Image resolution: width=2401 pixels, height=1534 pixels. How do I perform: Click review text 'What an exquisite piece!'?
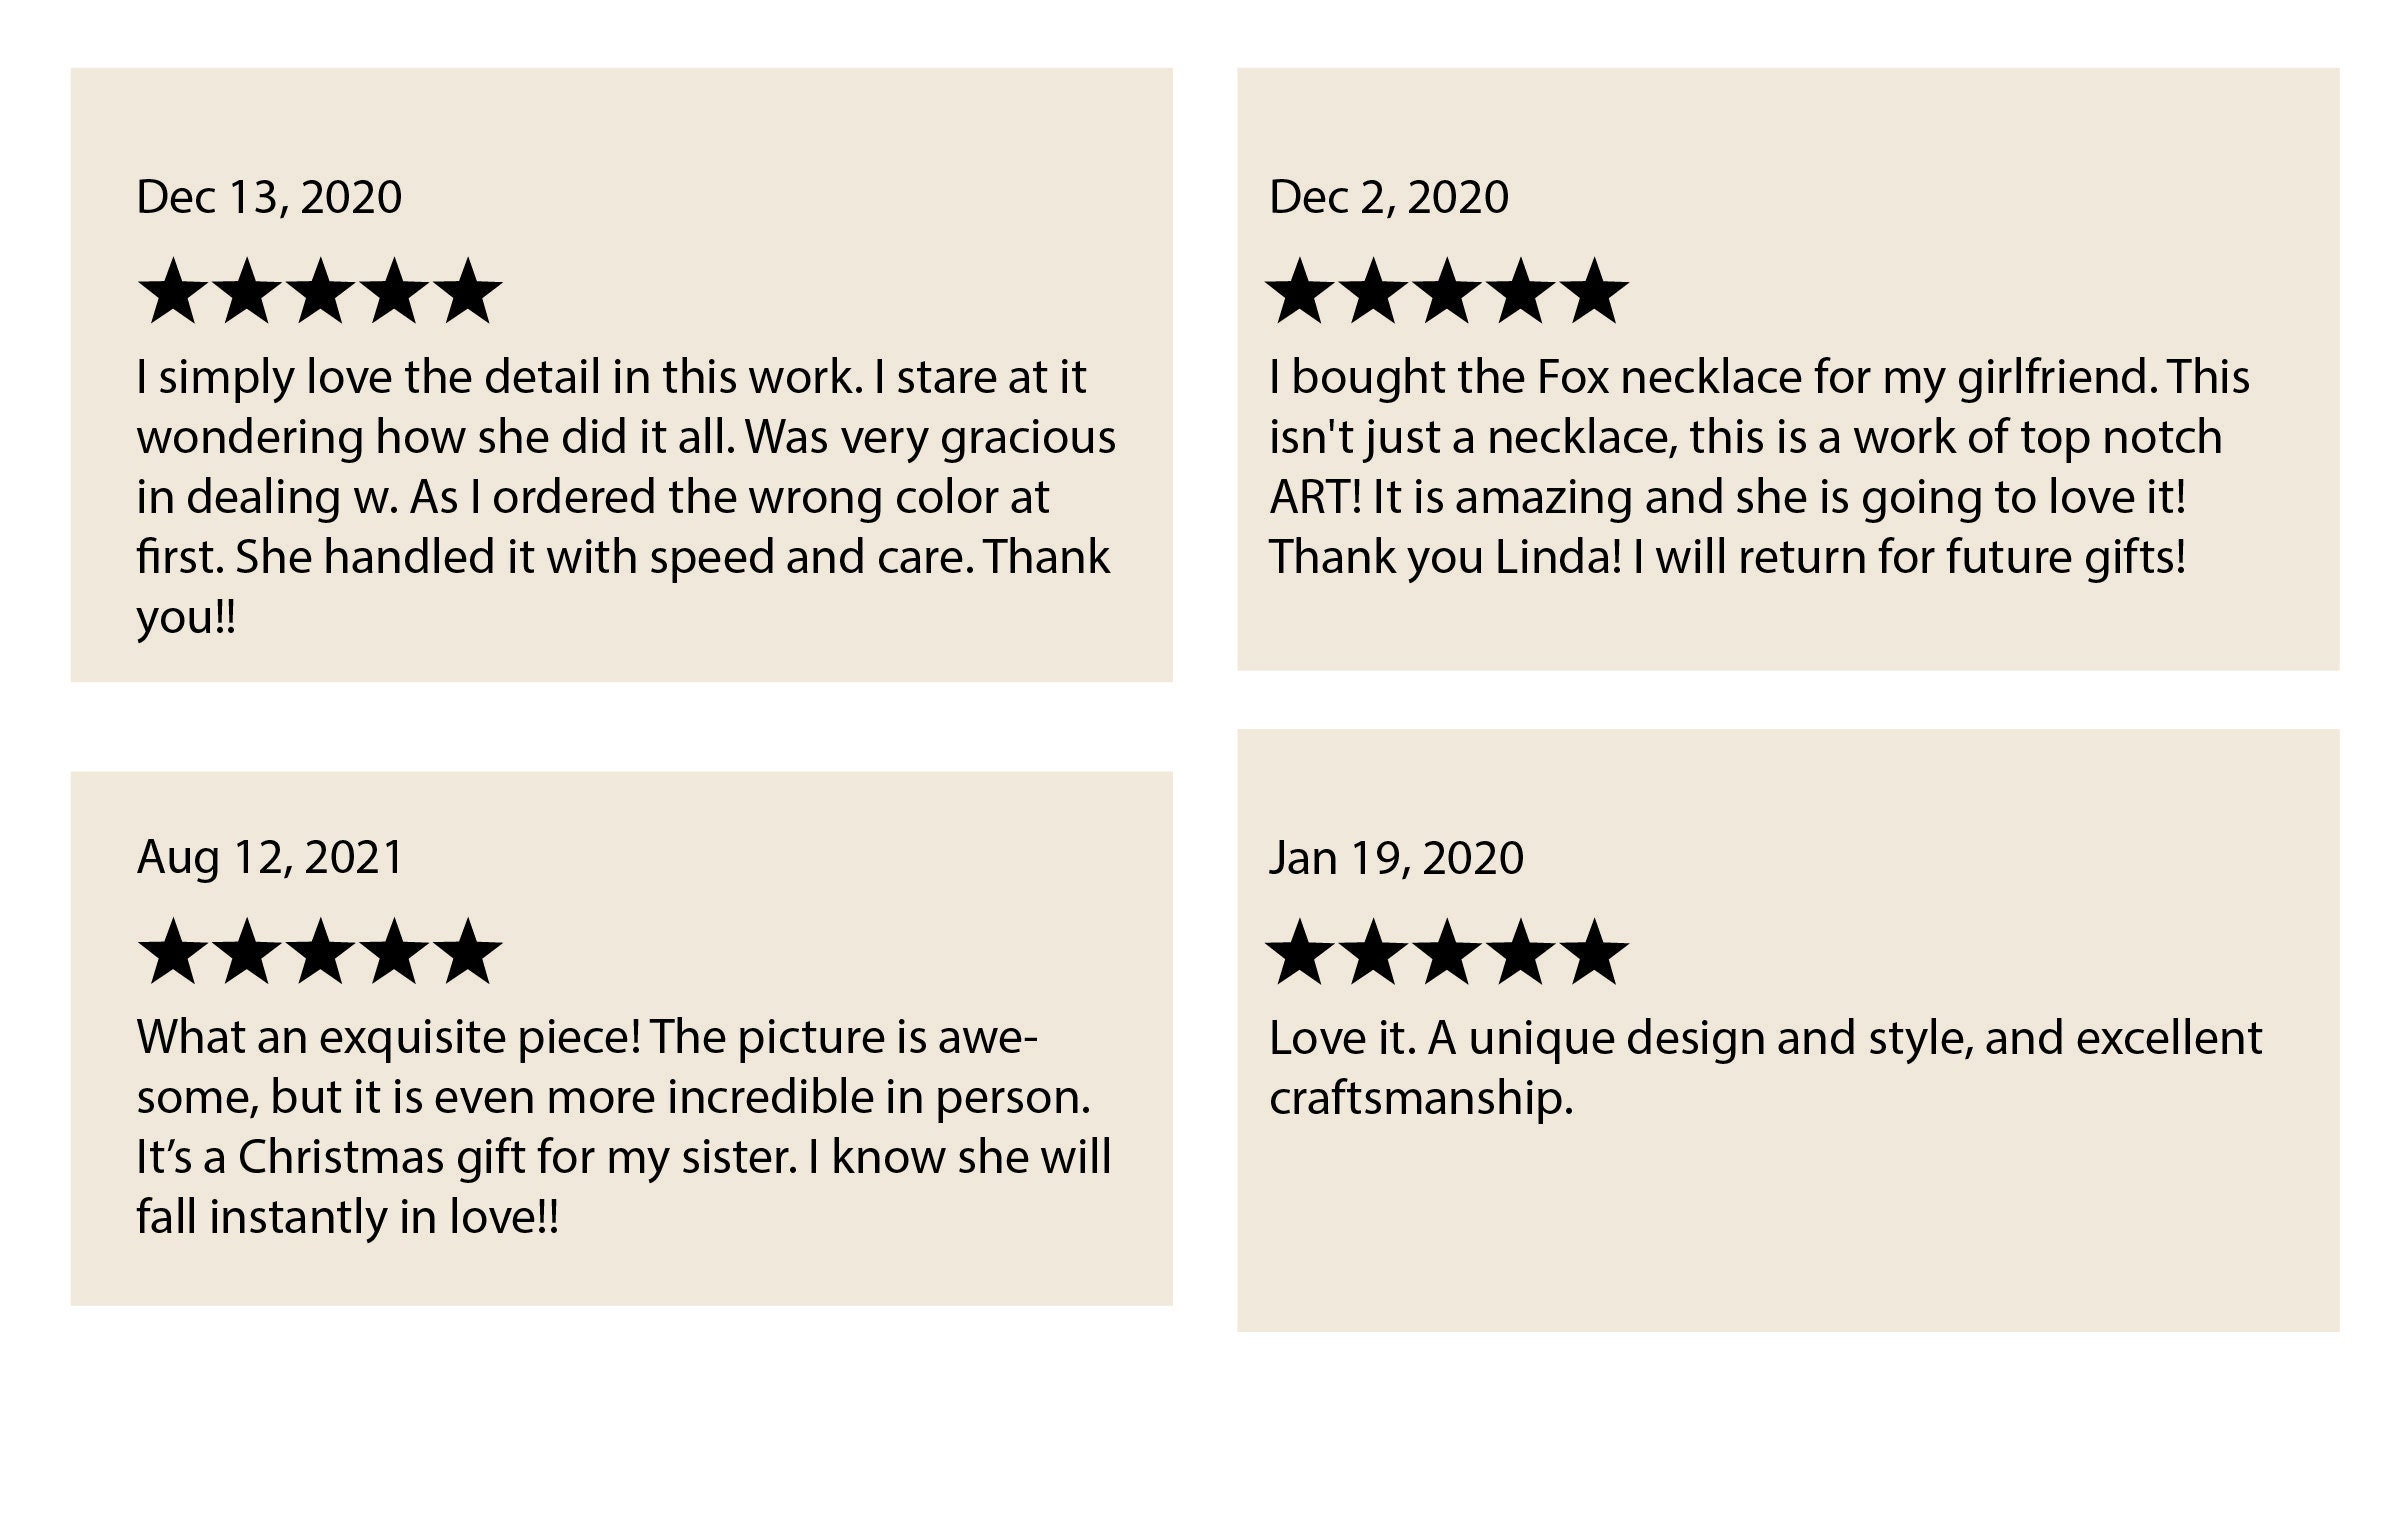coord(624,1127)
